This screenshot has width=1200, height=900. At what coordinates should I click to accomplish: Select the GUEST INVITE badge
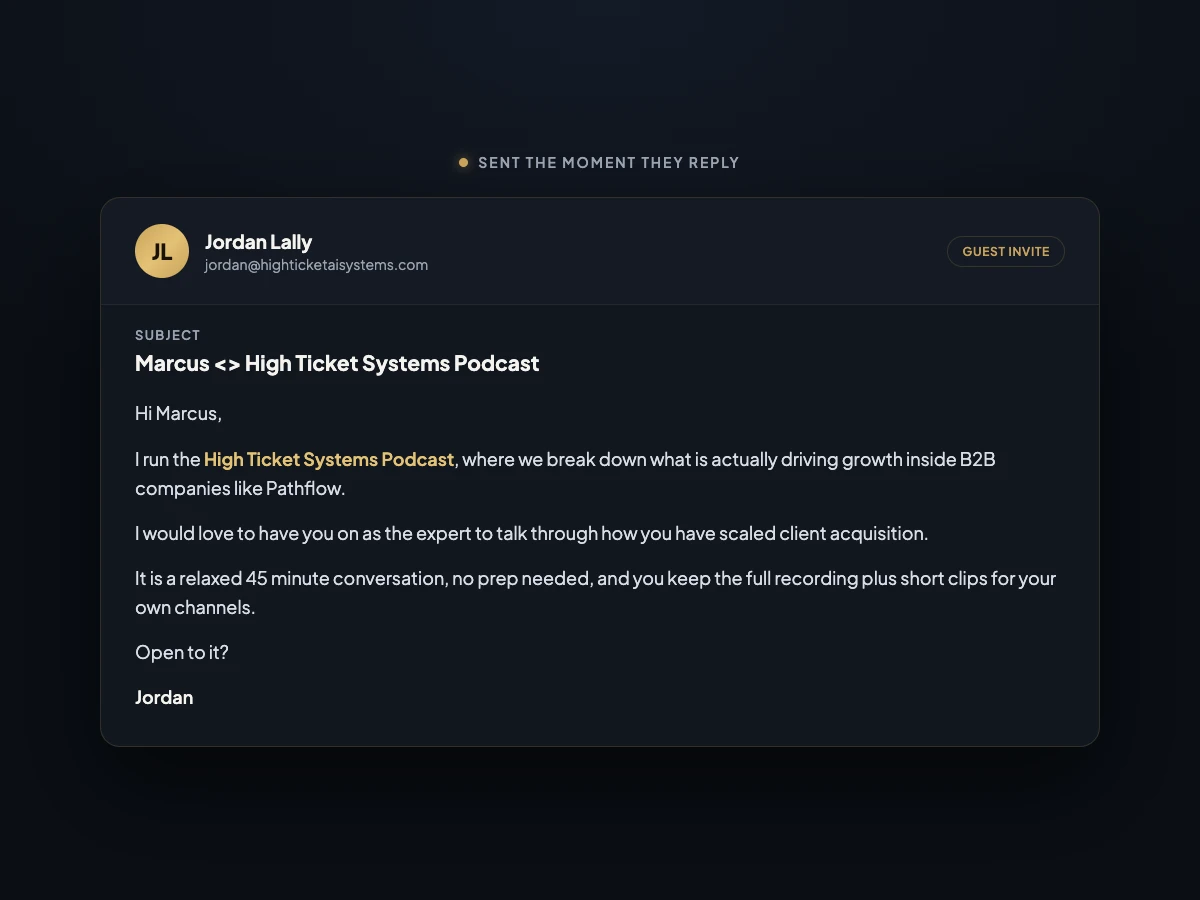click(x=1006, y=251)
